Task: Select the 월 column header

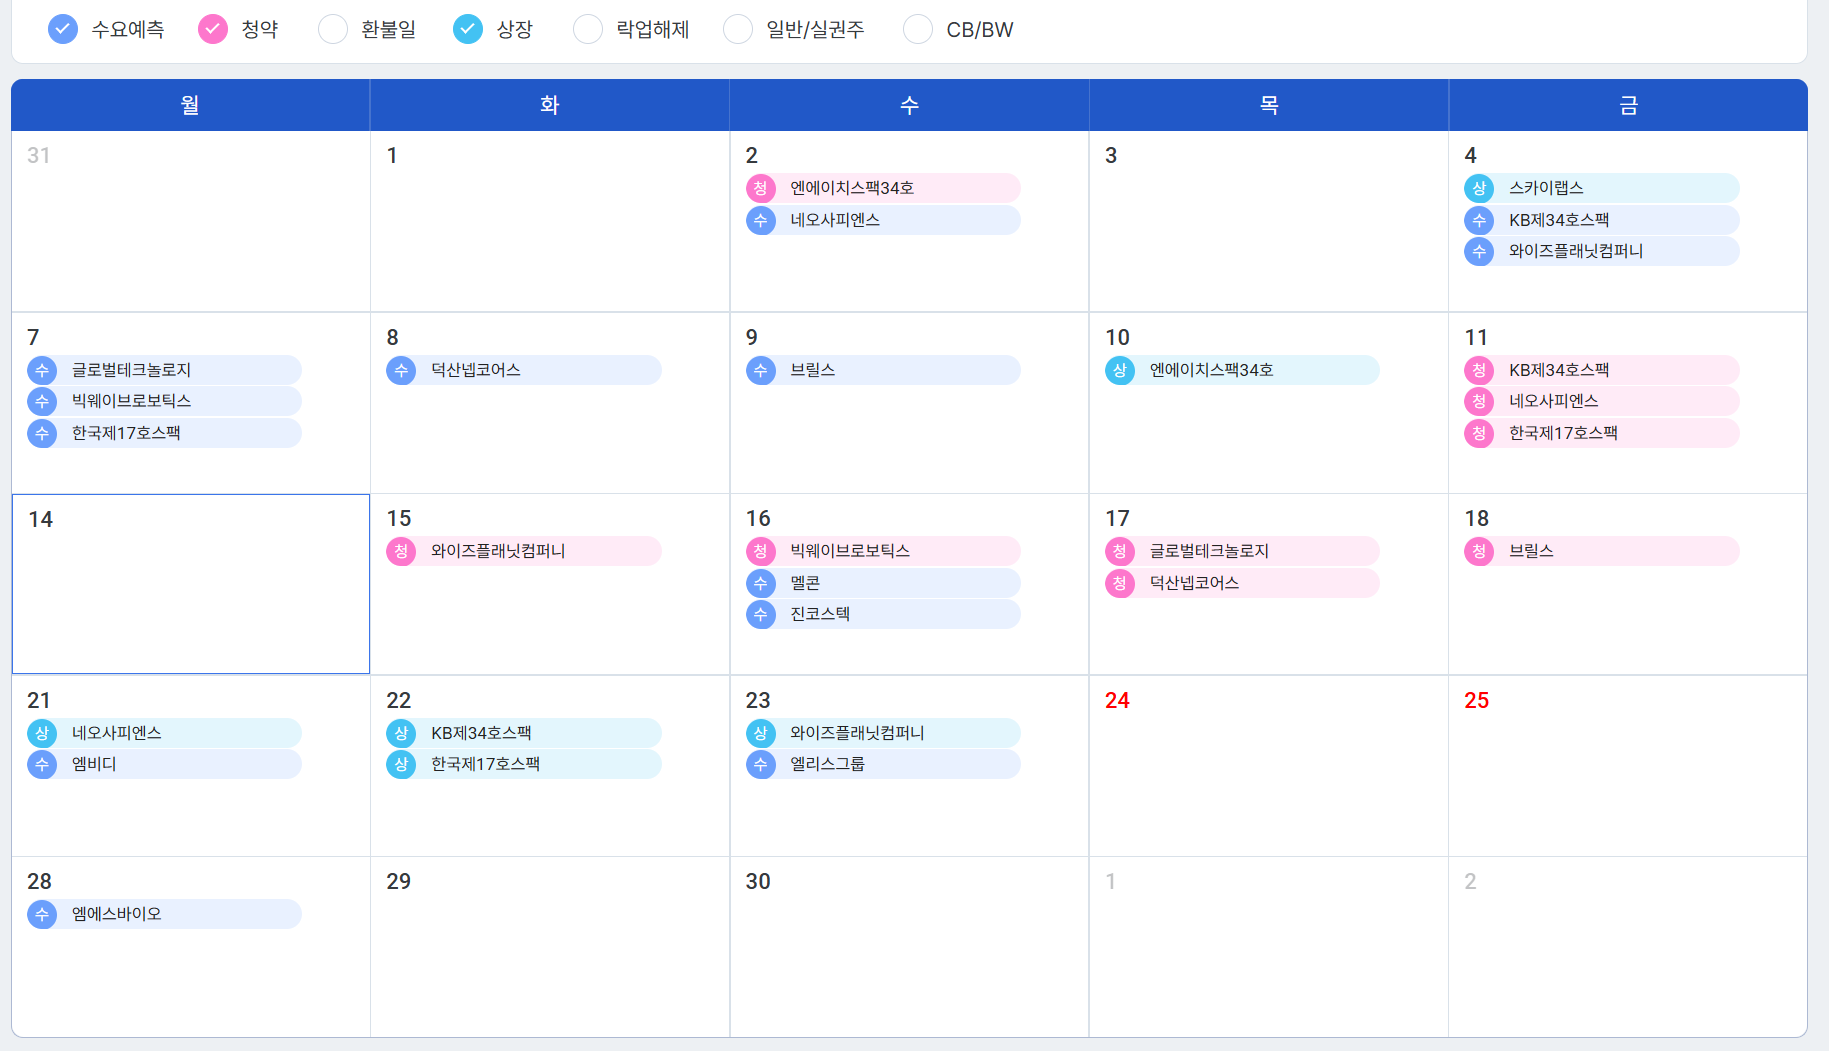Action: tap(190, 105)
